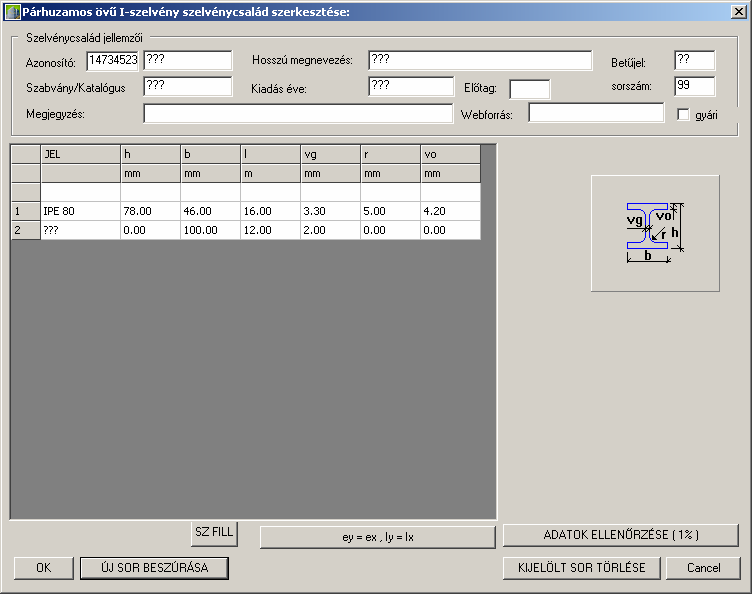Image resolution: width=752 pixels, height=594 pixels.
Task: Click the I-section profile diagram thumbnail
Action: tap(655, 233)
